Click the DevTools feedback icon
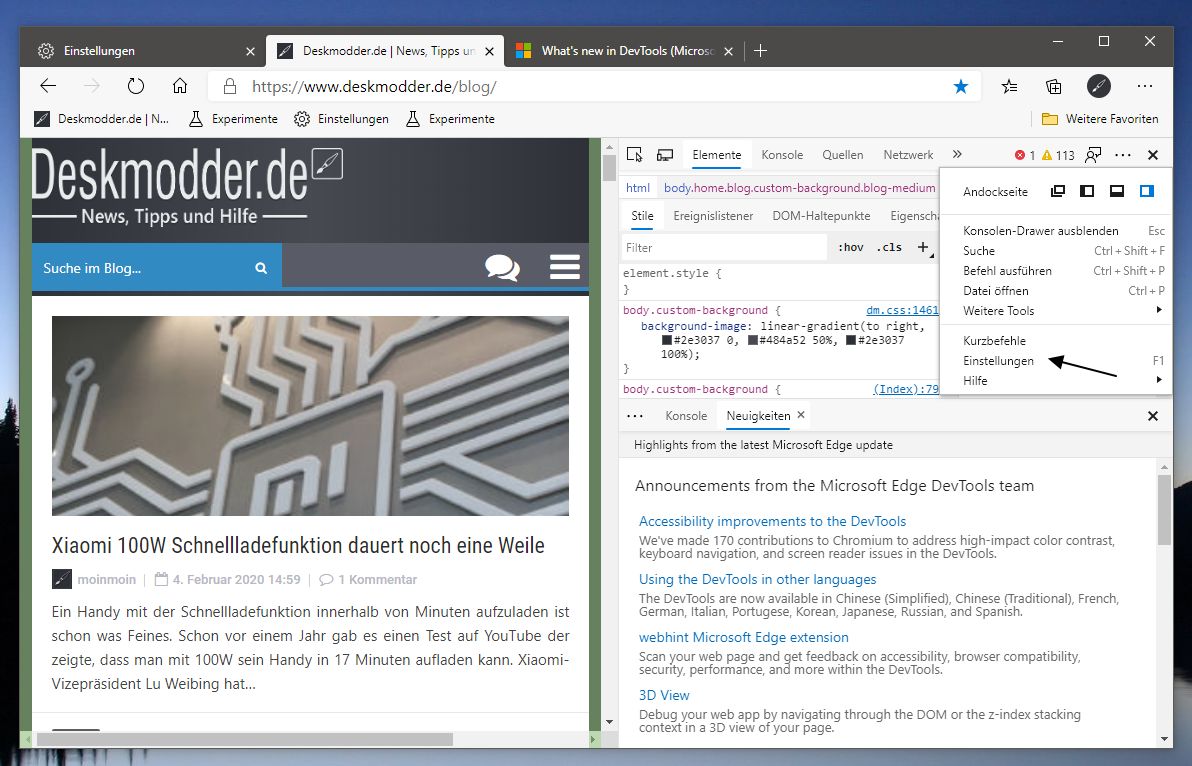This screenshot has height=766, width=1192. [1093, 155]
